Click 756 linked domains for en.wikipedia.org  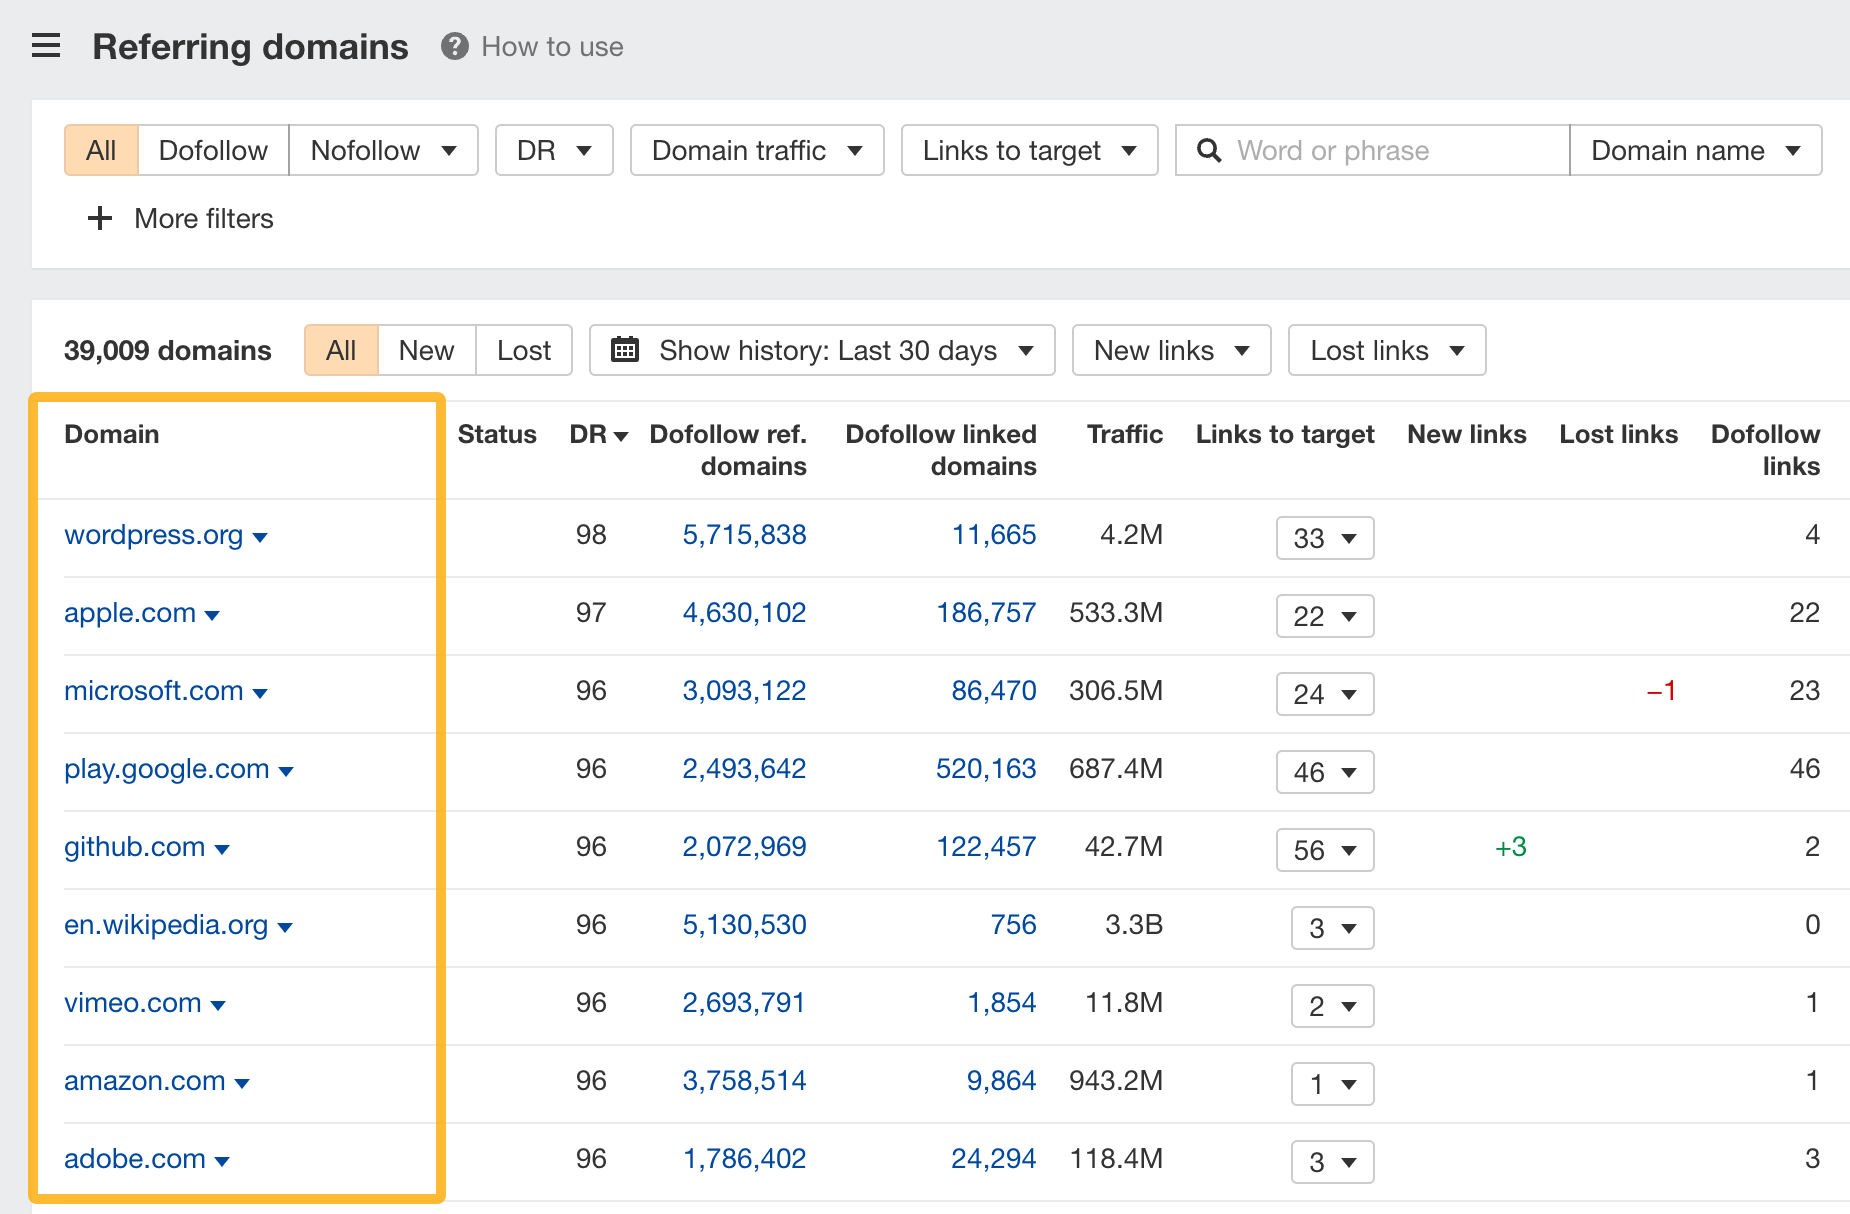click(1014, 925)
